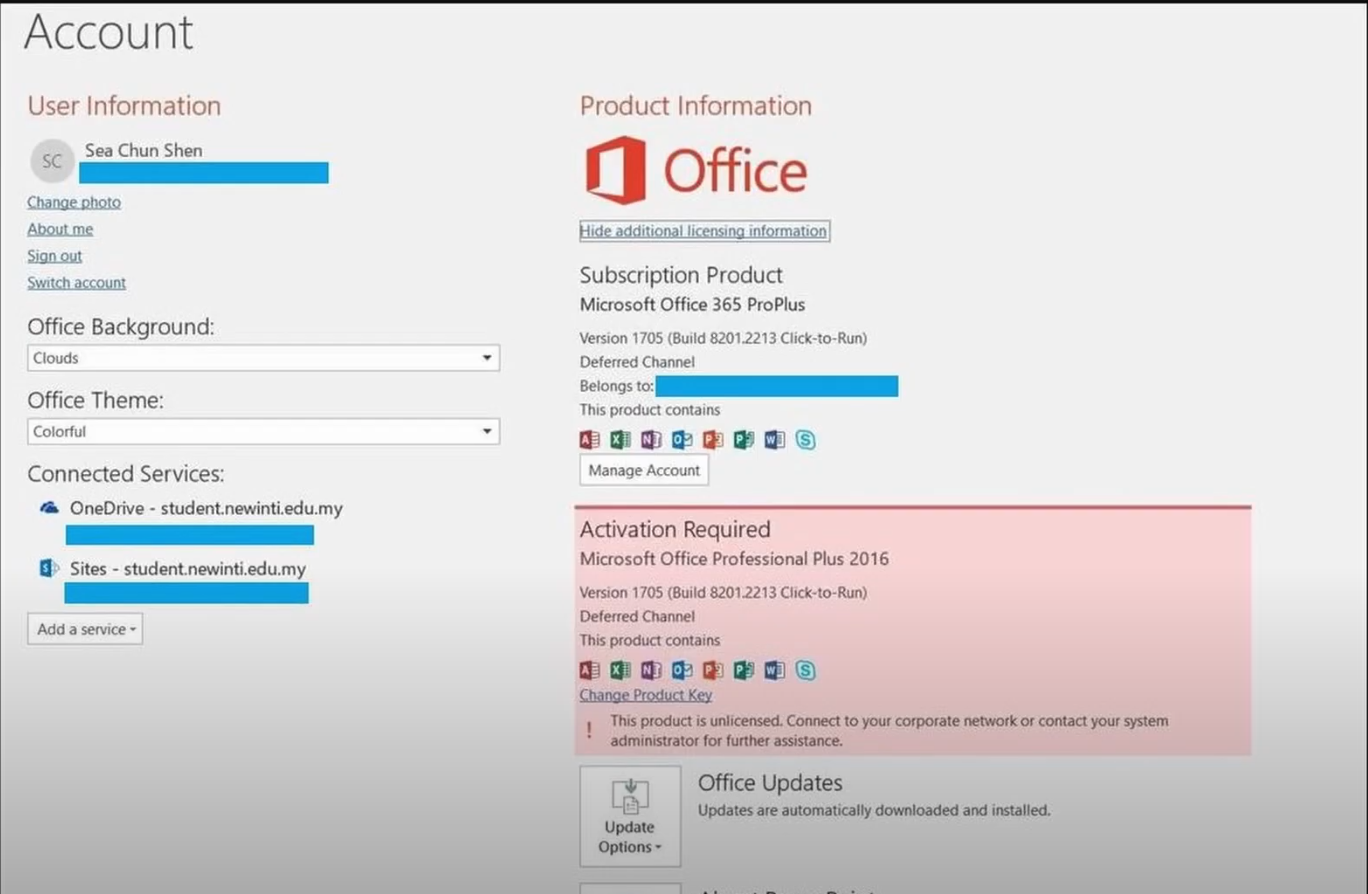This screenshot has height=894, width=1368.
Task: Click the SharePoint Sites icon
Action: pyautogui.click(x=49, y=568)
